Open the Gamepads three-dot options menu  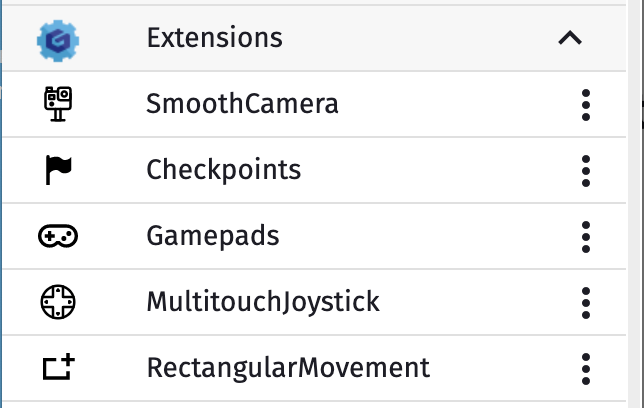coord(586,236)
